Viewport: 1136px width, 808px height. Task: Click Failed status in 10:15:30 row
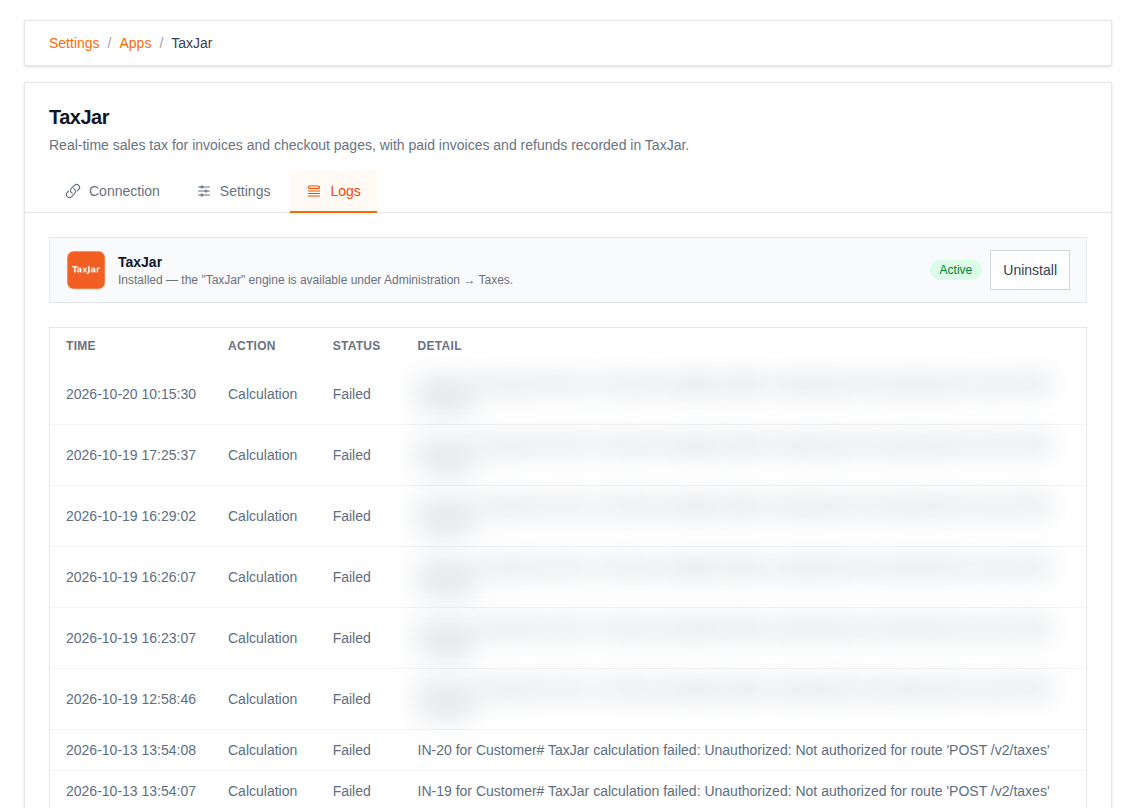pos(351,394)
